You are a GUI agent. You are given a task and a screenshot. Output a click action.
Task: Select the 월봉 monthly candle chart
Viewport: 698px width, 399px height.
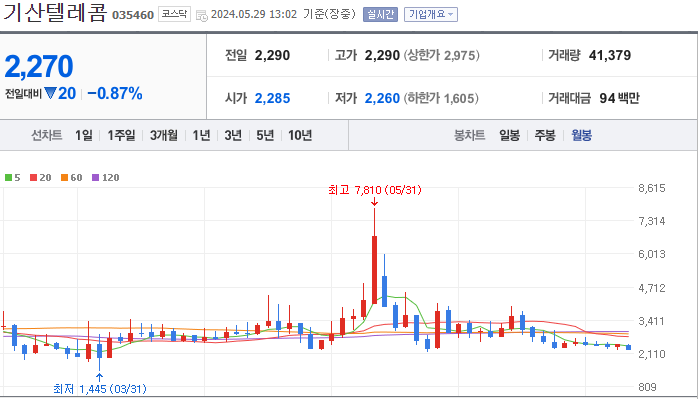click(x=581, y=135)
